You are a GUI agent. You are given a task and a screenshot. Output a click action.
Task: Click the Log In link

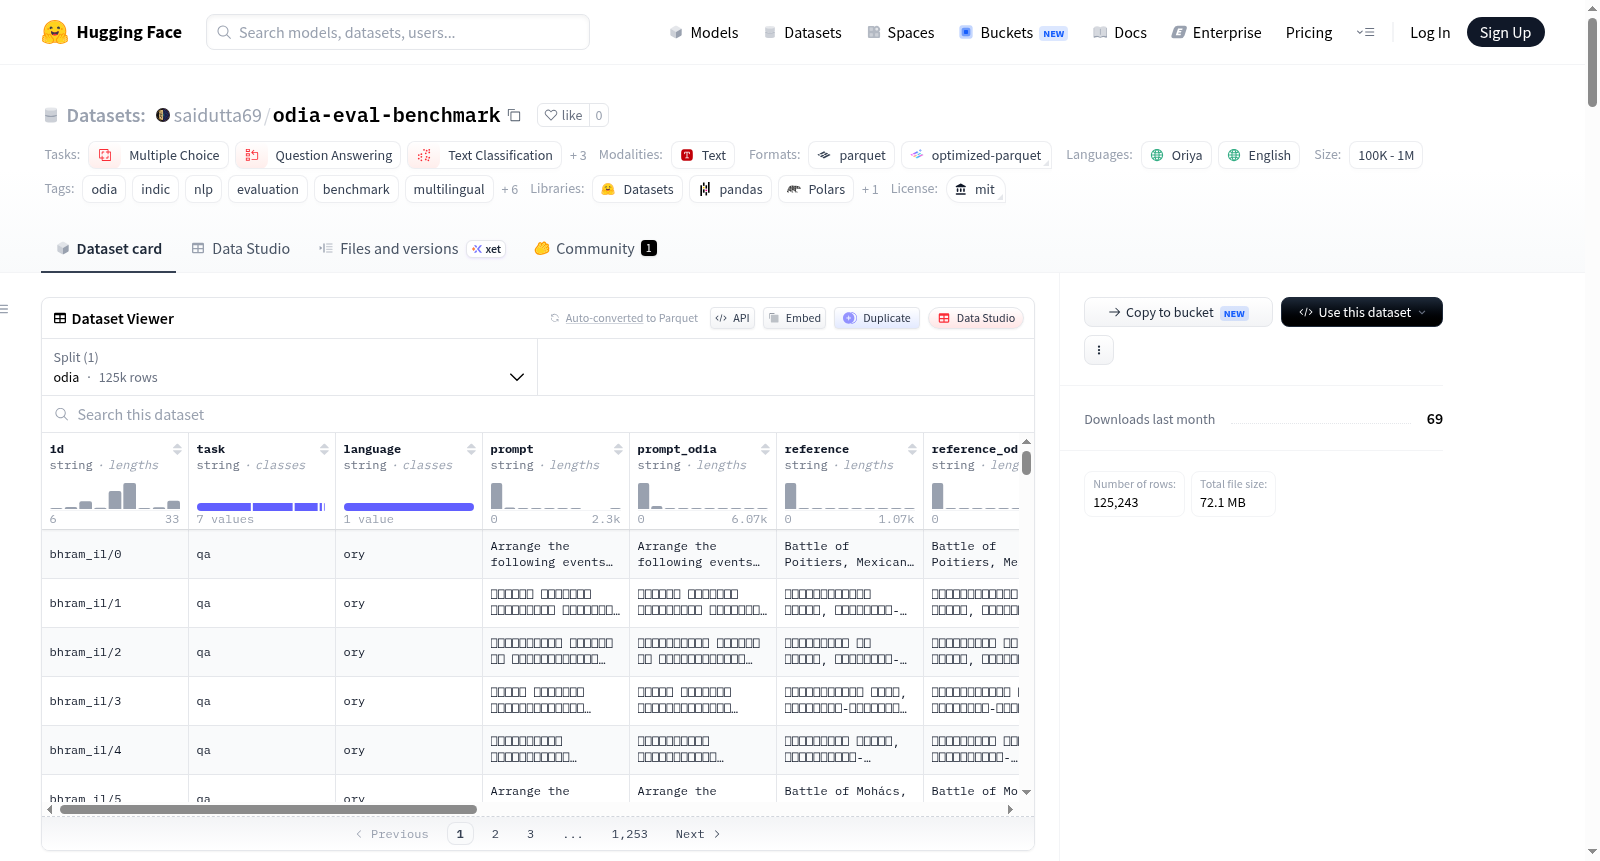(1430, 32)
